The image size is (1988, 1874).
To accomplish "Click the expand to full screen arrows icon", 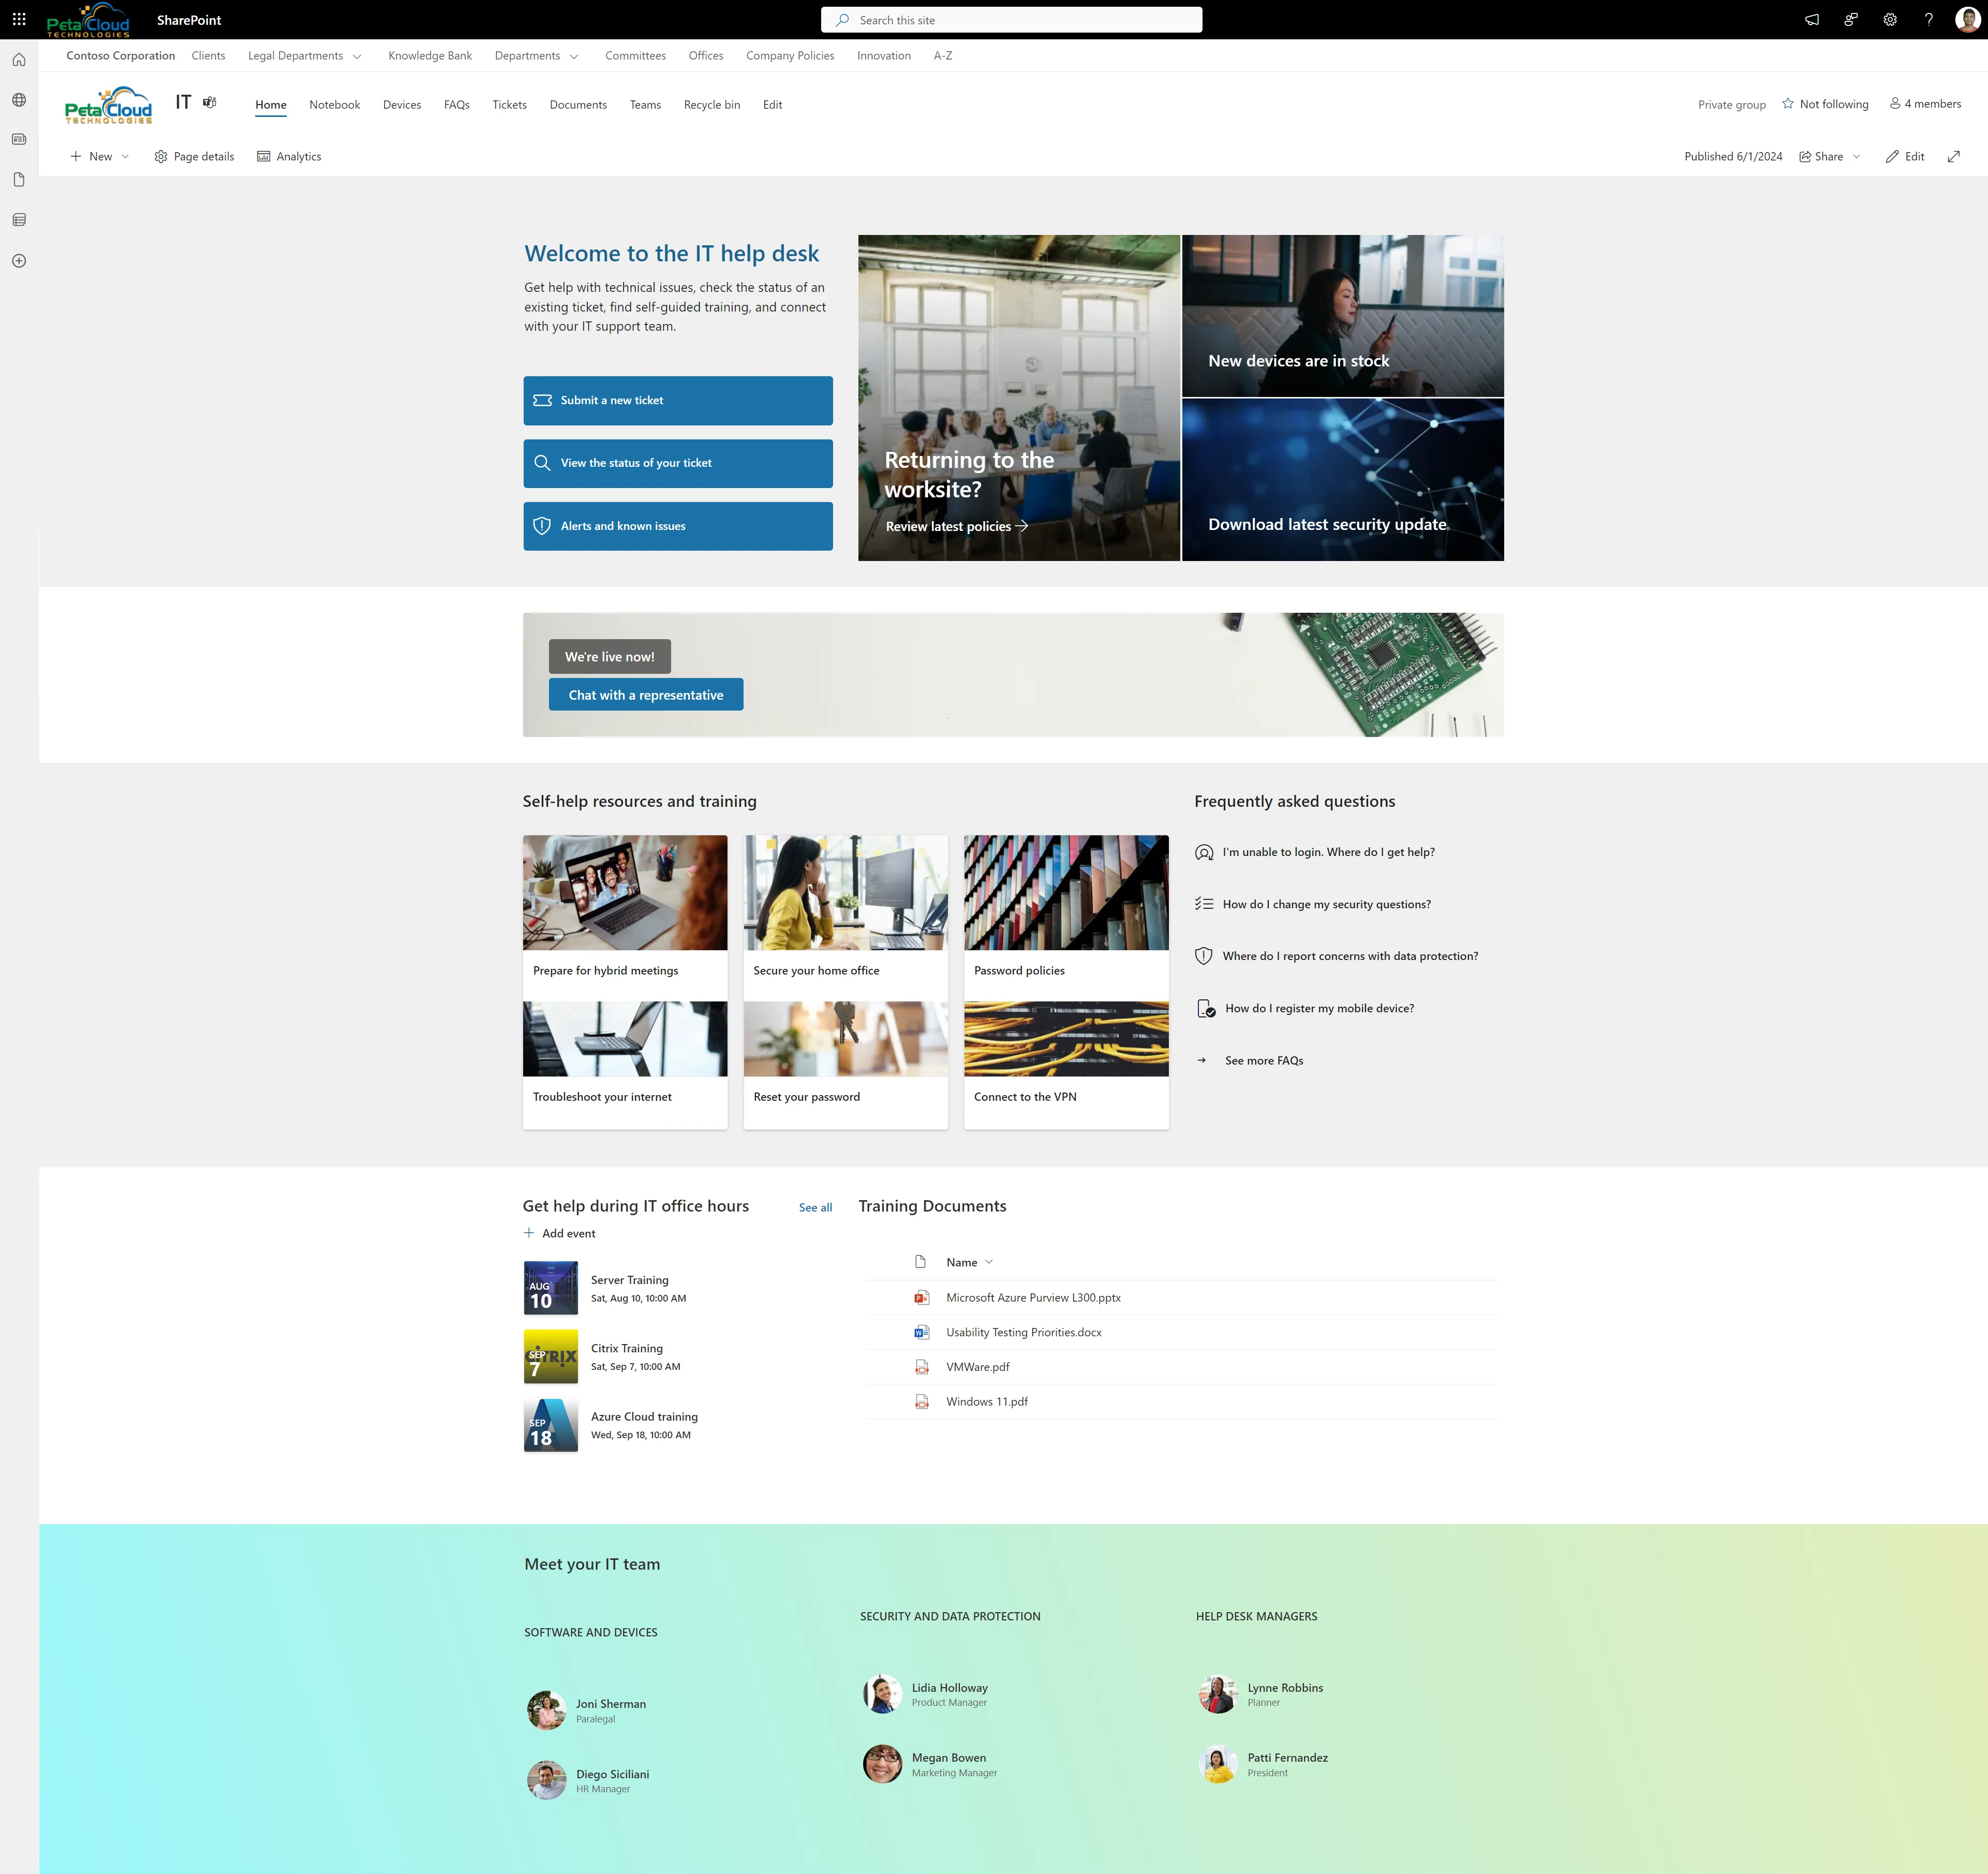I will point(1953,156).
